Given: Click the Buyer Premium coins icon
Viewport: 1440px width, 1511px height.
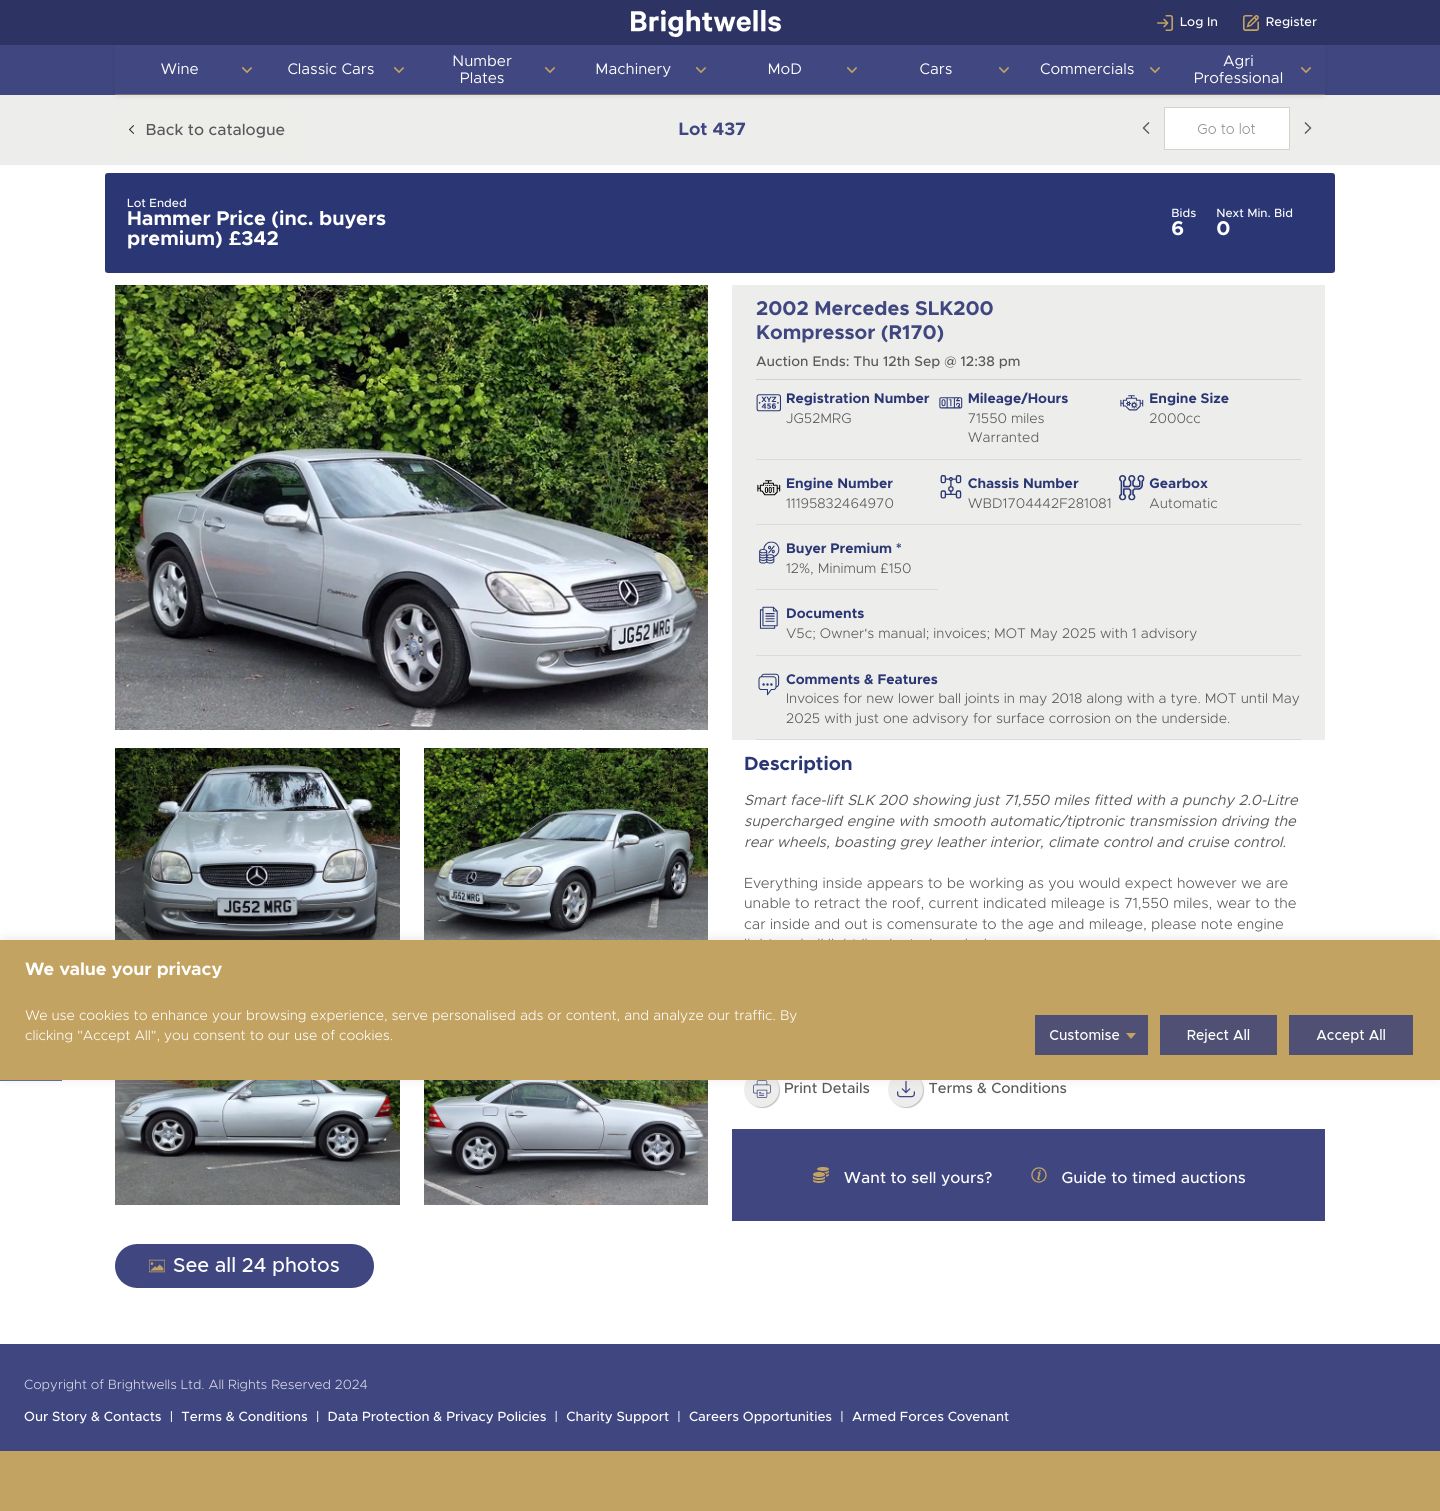Looking at the screenshot, I should pyautogui.click(x=768, y=553).
